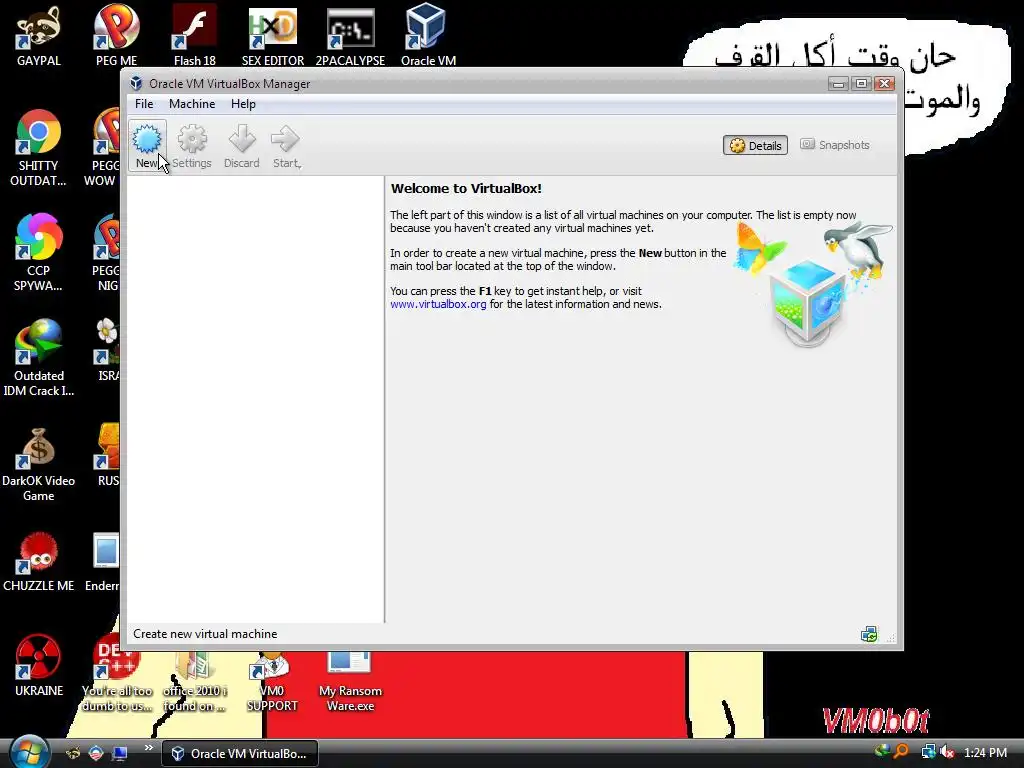Select the UKRAINE radiation desktop icon

point(39,666)
